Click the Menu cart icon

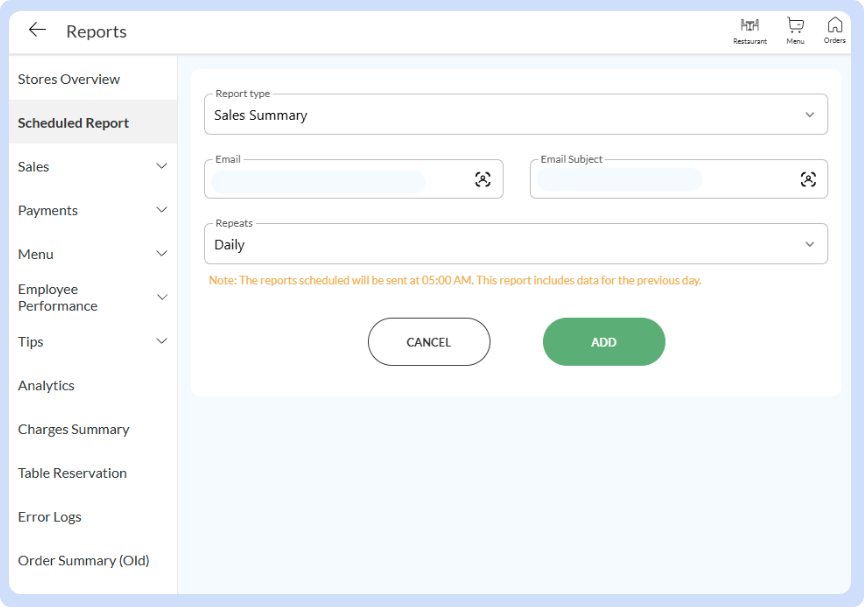click(795, 27)
